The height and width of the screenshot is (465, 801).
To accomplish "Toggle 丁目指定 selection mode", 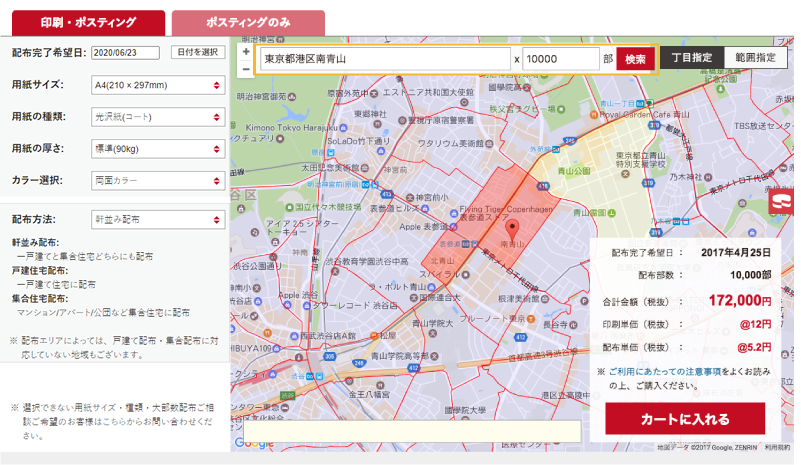I will [x=692, y=58].
